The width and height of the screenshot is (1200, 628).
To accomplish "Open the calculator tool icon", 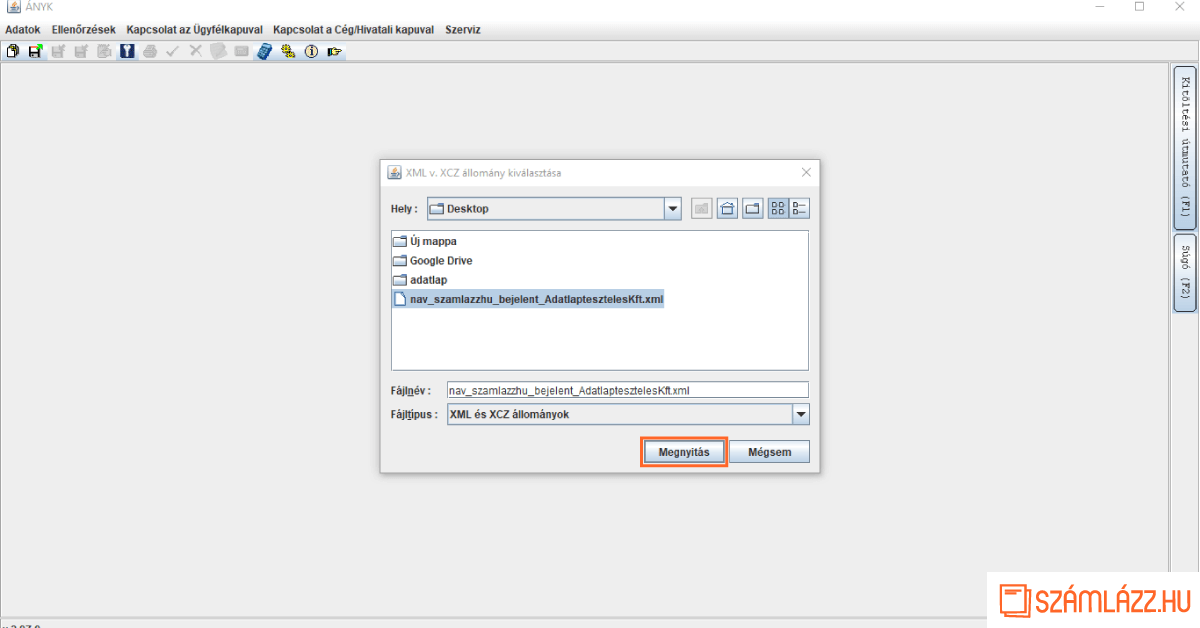I will (264, 51).
